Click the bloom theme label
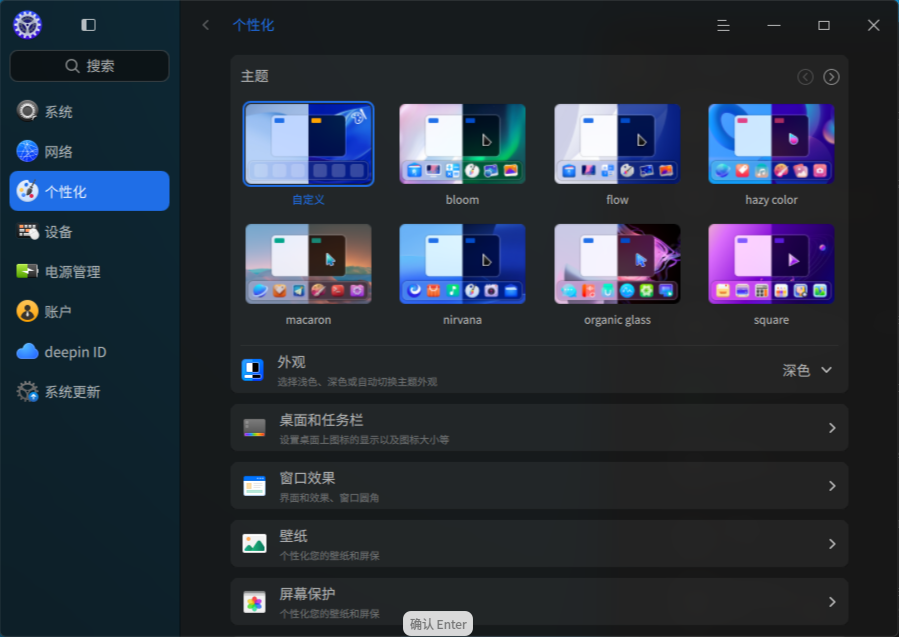 pos(463,200)
